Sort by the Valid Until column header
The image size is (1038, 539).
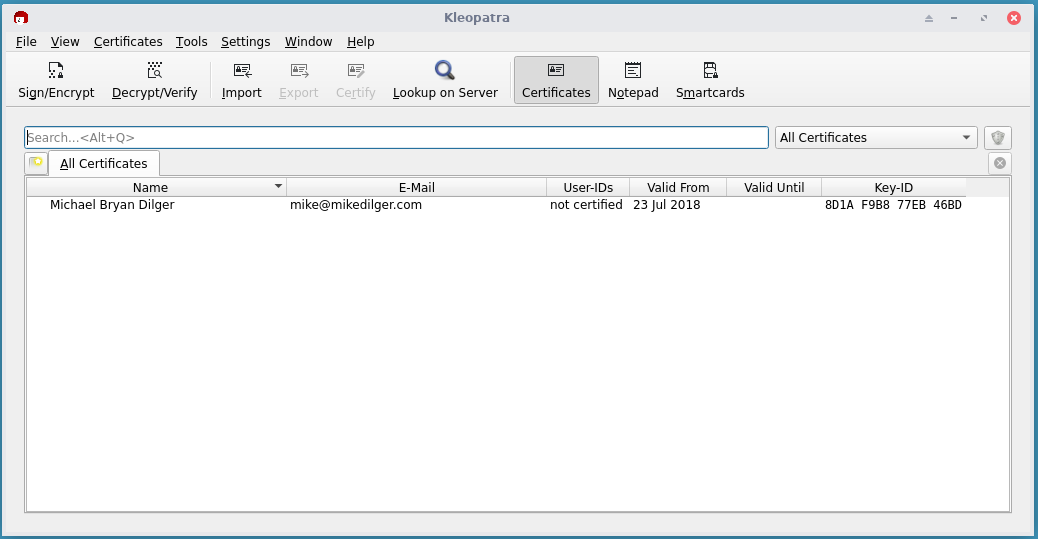774,187
